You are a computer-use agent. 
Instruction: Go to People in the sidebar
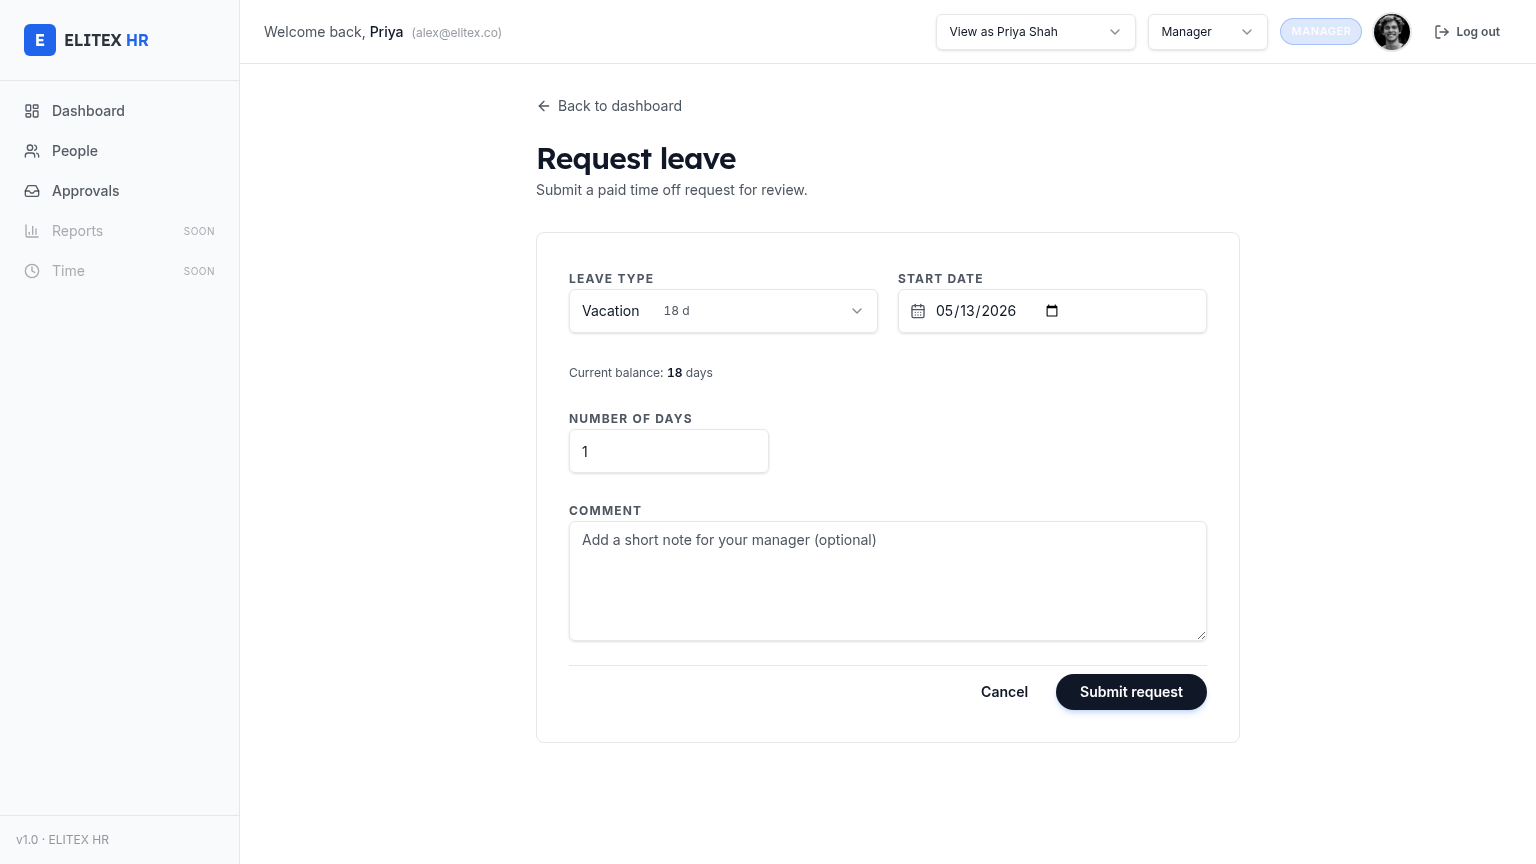[120, 151]
